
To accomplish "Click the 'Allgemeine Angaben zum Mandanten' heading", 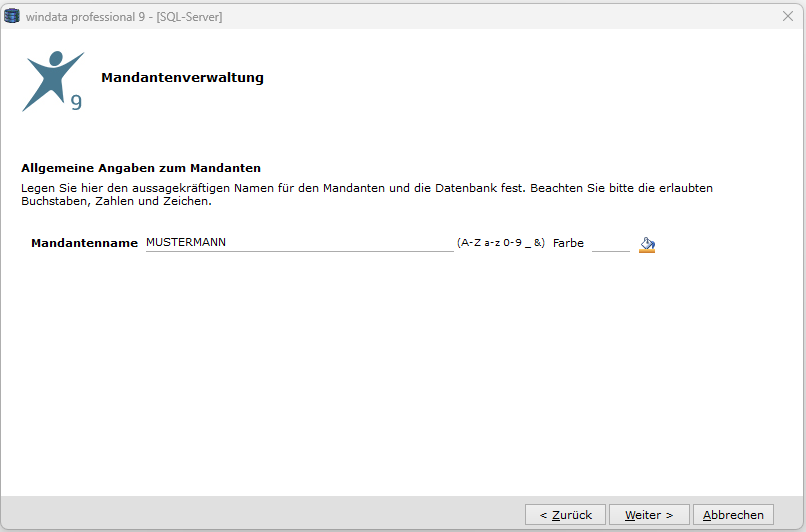I will pyautogui.click(x=141, y=168).
